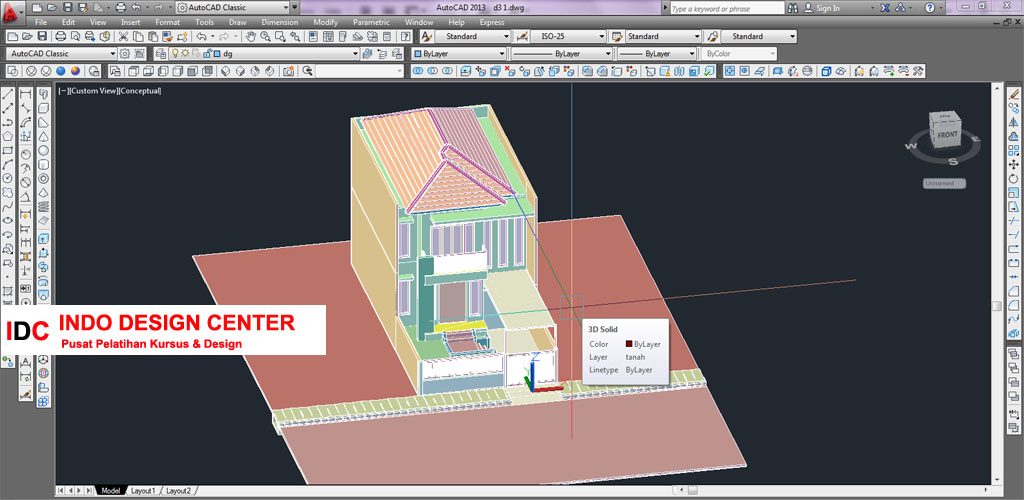Switch to the Layout1 tab
This screenshot has width=1024, height=500.
(x=143, y=490)
